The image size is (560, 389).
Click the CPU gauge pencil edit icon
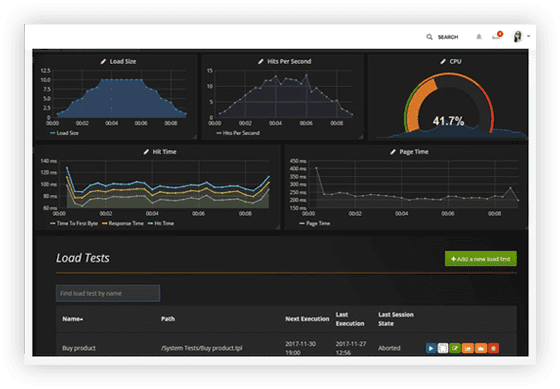(x=443, y=61)
